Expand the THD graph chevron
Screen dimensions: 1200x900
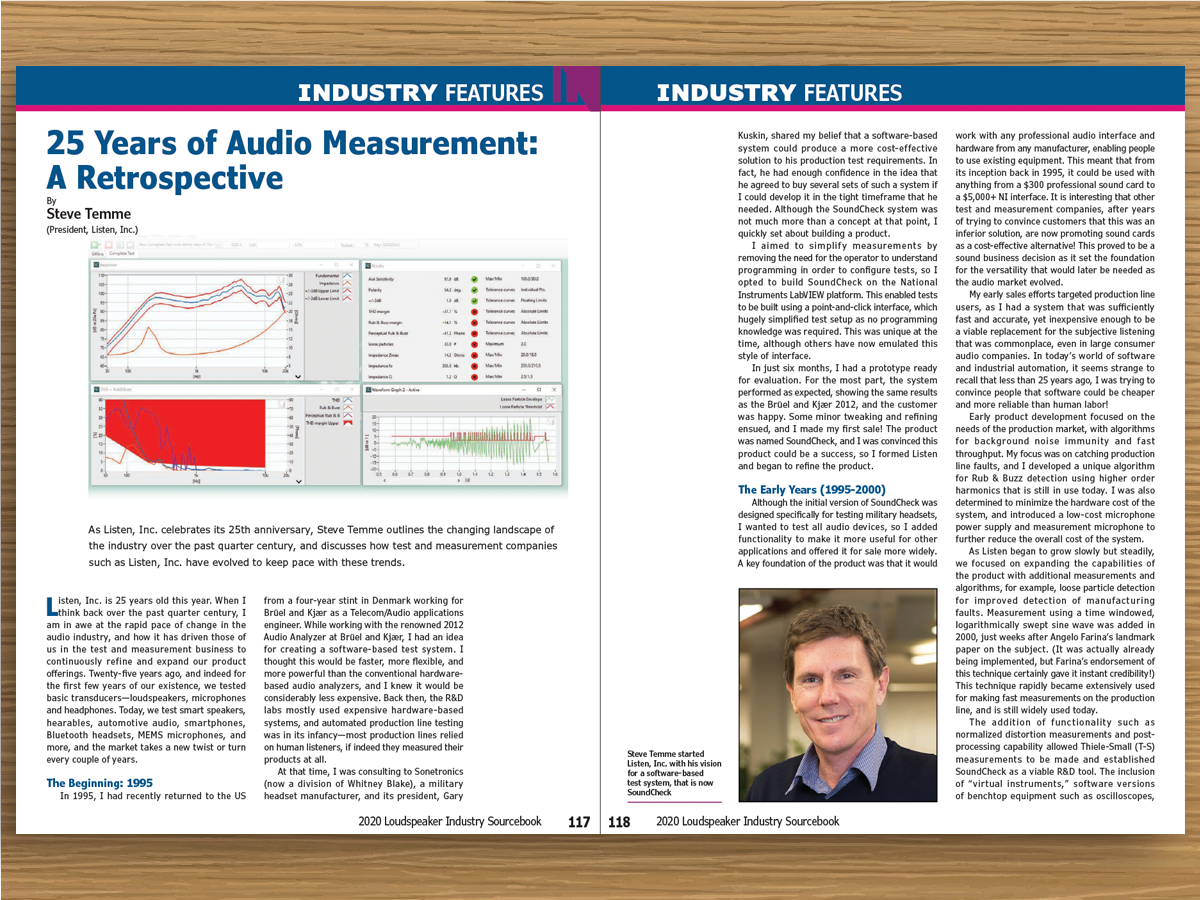click(x=298, y=482)
